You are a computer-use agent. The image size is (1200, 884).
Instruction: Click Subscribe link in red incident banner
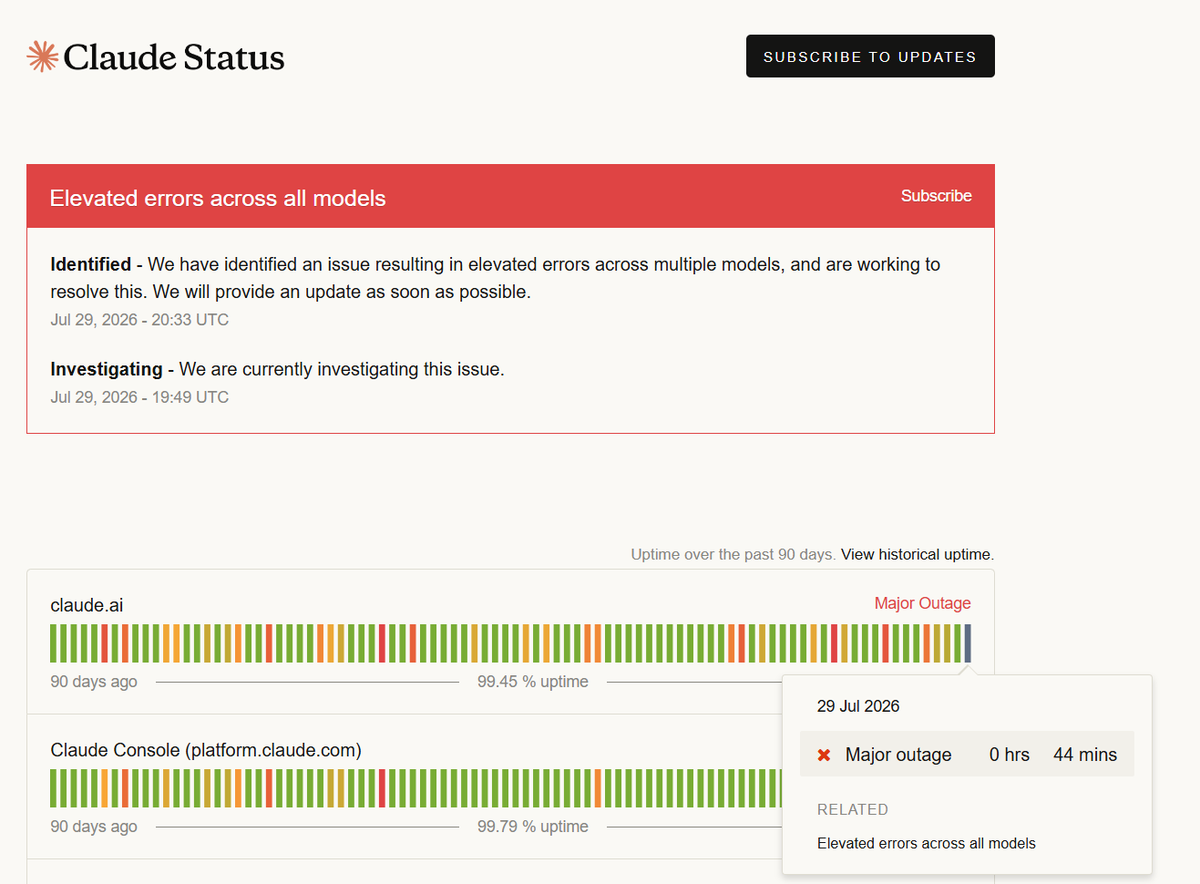[x=936, y=196]
